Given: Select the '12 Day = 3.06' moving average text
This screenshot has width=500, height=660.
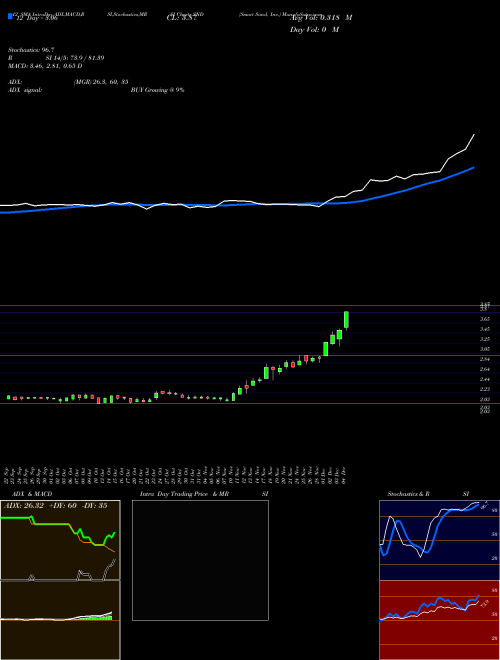Looking at the screenshot, I should 37,18.
